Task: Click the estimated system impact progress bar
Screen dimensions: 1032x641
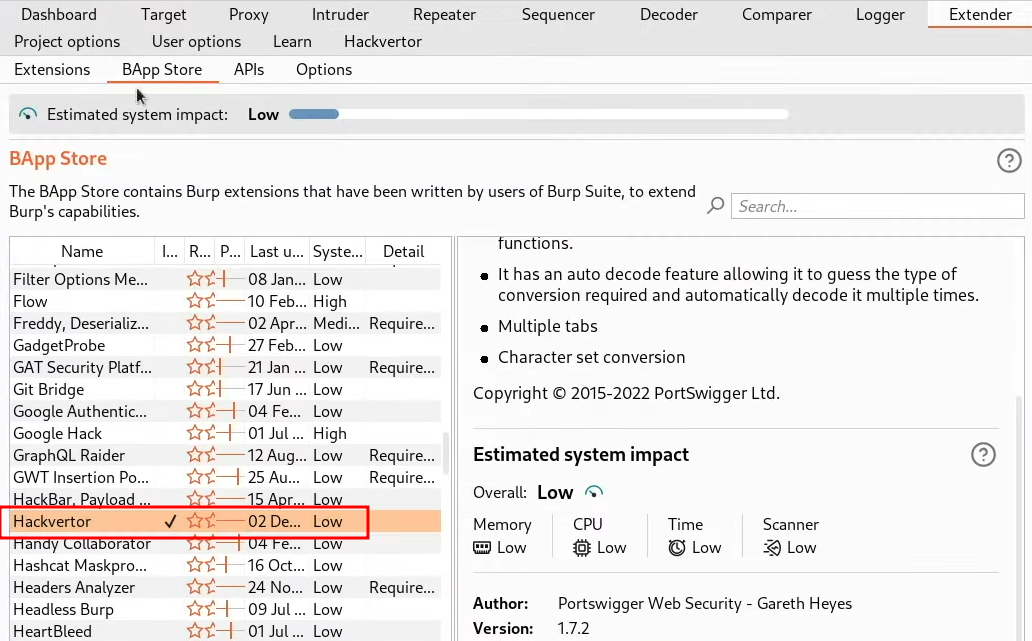Action: point(538,114)
